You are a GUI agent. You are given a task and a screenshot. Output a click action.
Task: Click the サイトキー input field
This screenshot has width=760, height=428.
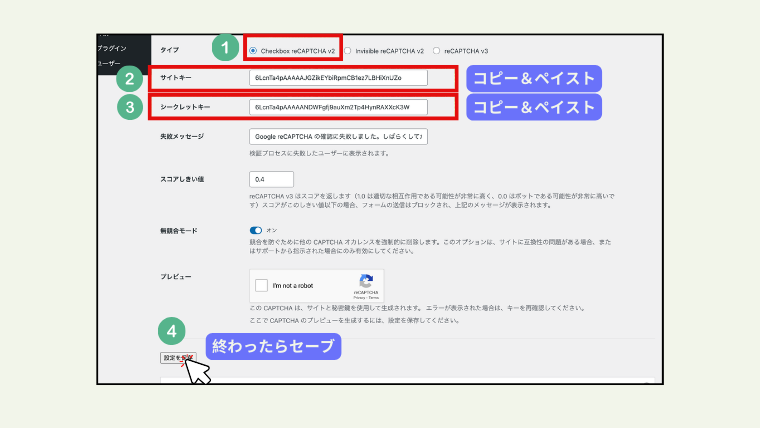(338, 78)
